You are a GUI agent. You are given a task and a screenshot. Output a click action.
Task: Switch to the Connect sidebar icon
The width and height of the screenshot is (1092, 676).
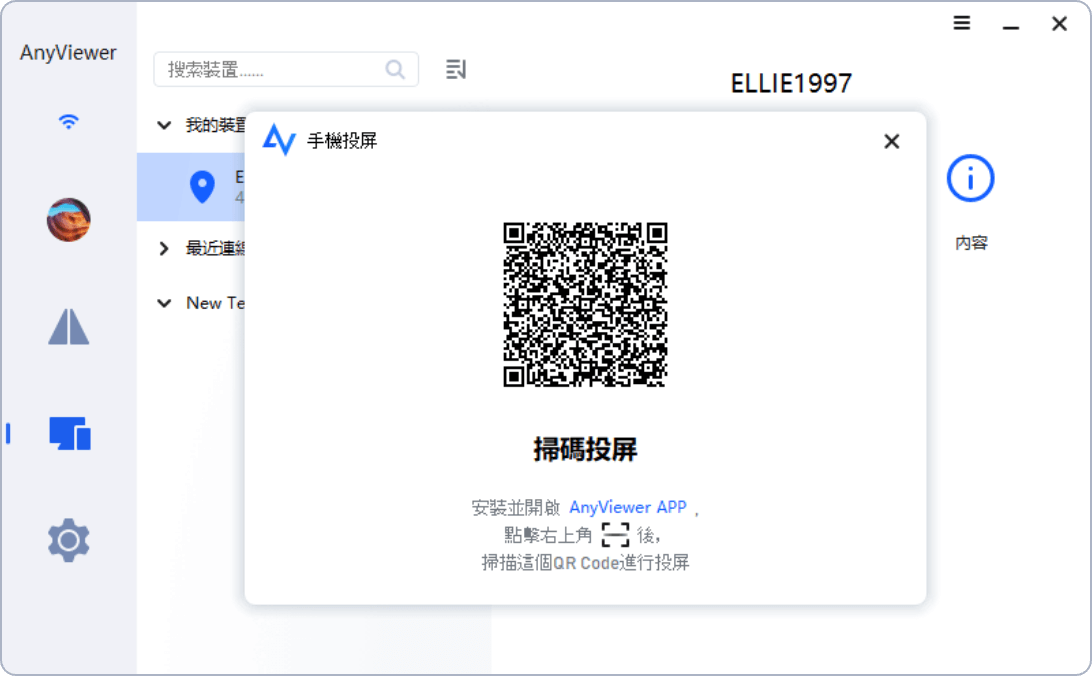[x=69, y=327]
